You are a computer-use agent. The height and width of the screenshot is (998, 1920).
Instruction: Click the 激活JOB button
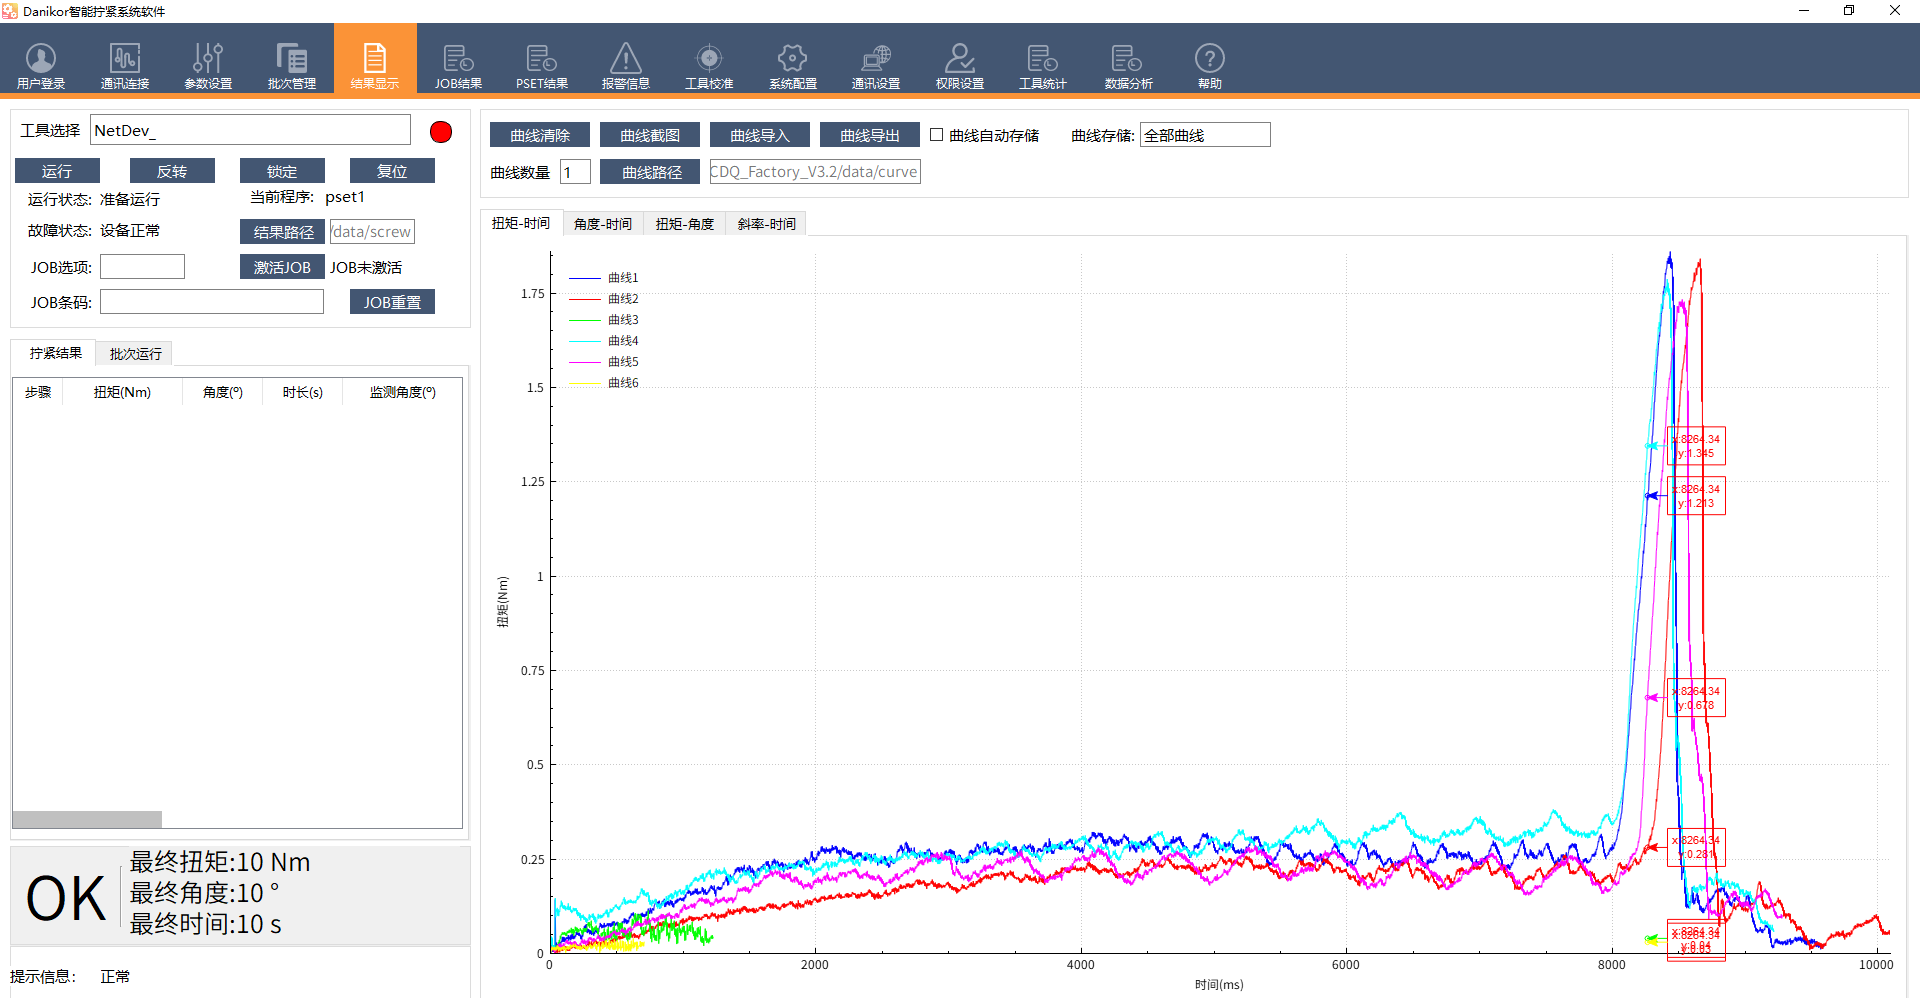point(282,267)
